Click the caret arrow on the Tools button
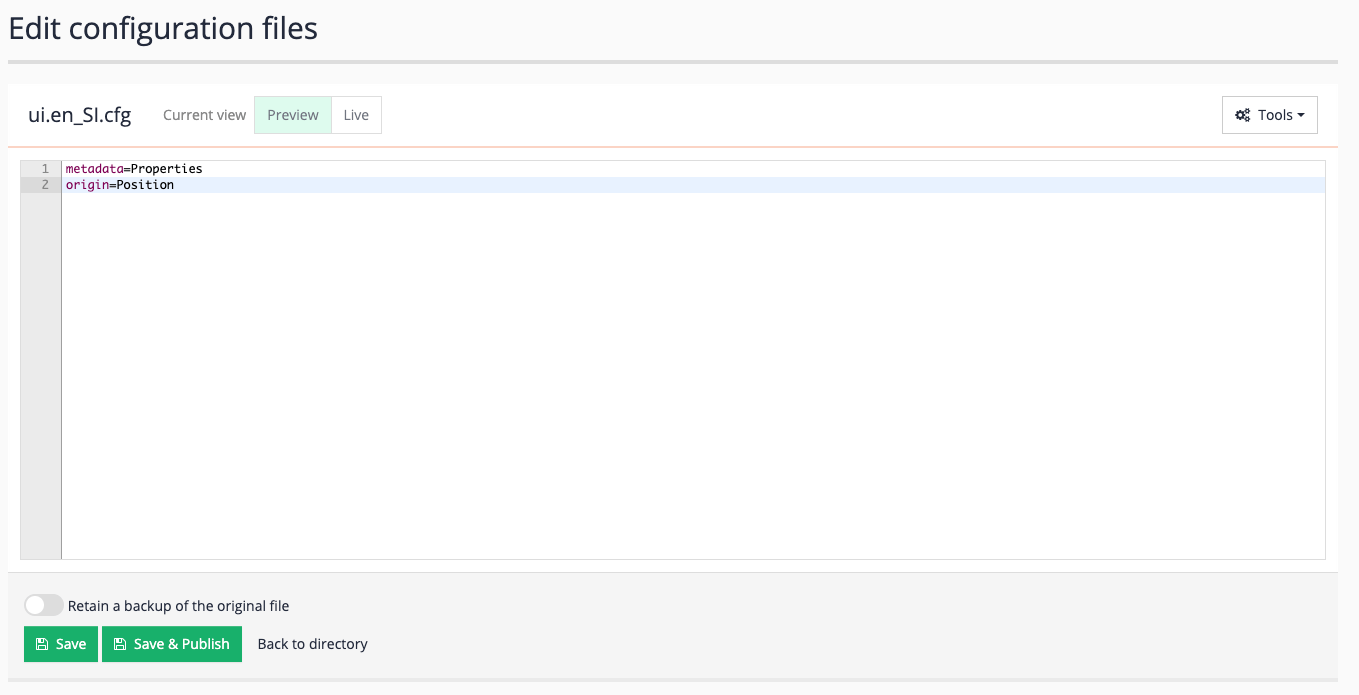 click(x=1303, y=114)
